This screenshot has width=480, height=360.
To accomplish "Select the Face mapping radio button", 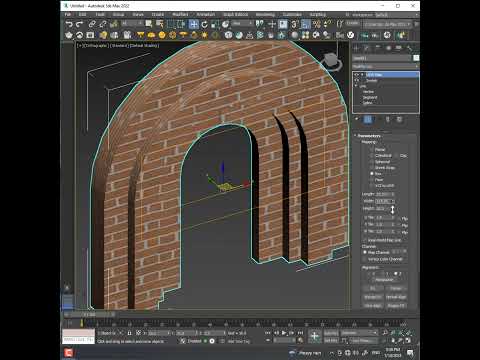I will click(x=371, y=180).
